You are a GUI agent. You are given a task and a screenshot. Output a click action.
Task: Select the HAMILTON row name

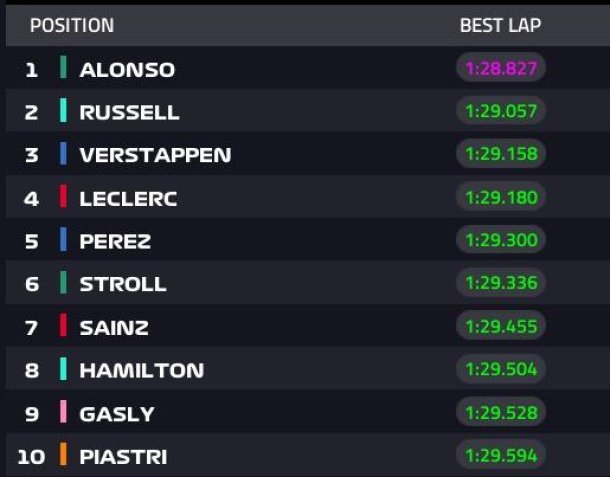click(x=142, y=370)
